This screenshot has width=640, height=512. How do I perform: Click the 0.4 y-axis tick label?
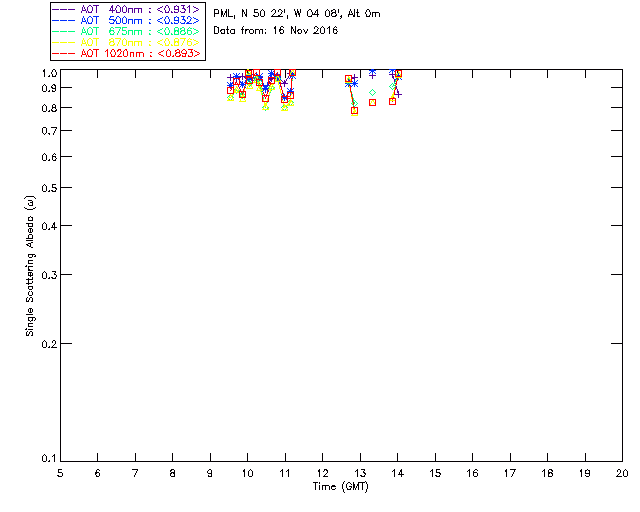[49, 226]
